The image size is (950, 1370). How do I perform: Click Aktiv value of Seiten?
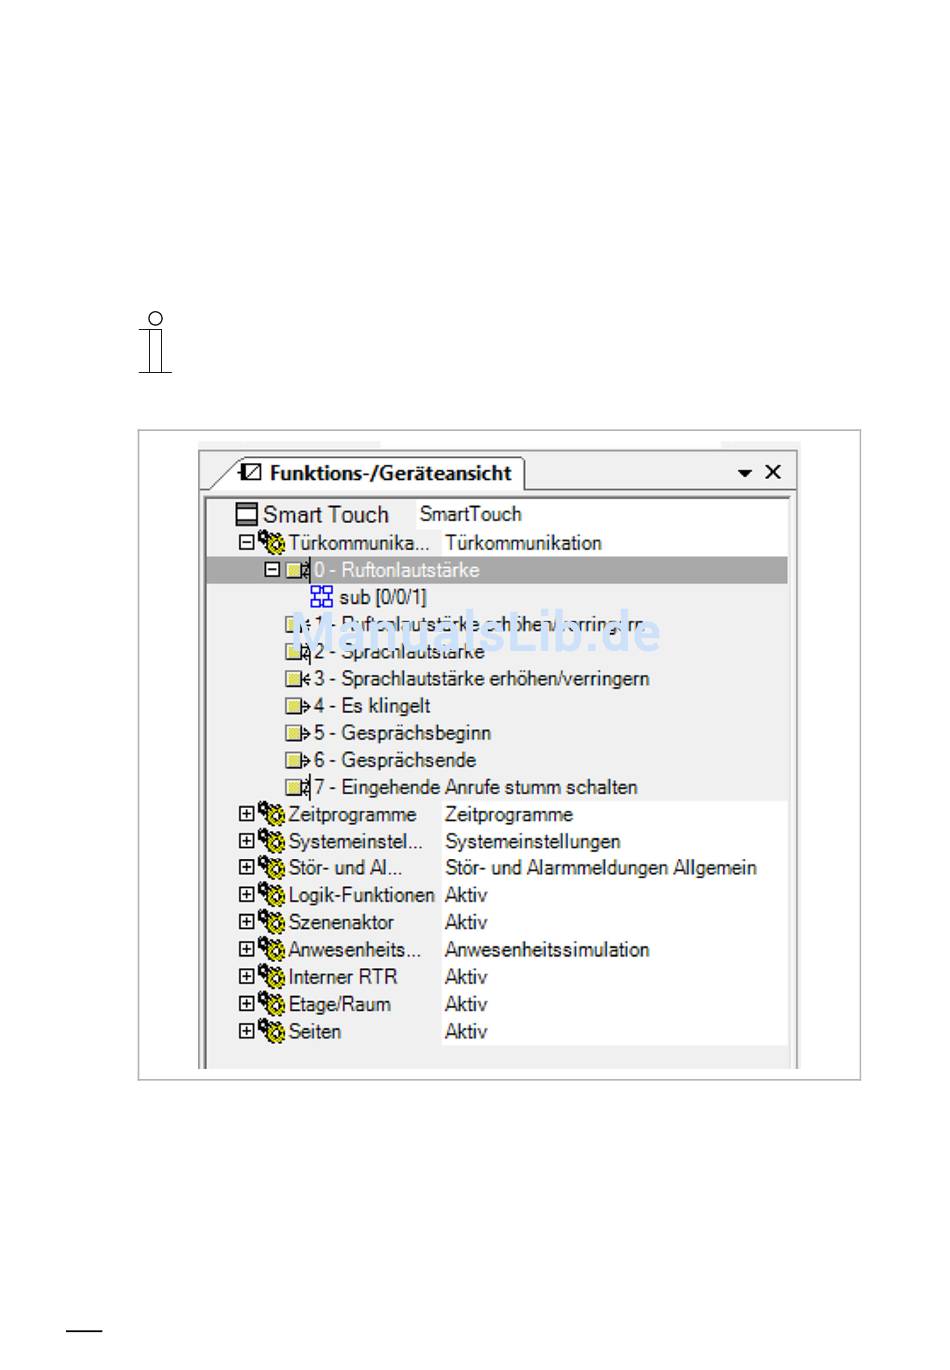[466, 1031]
